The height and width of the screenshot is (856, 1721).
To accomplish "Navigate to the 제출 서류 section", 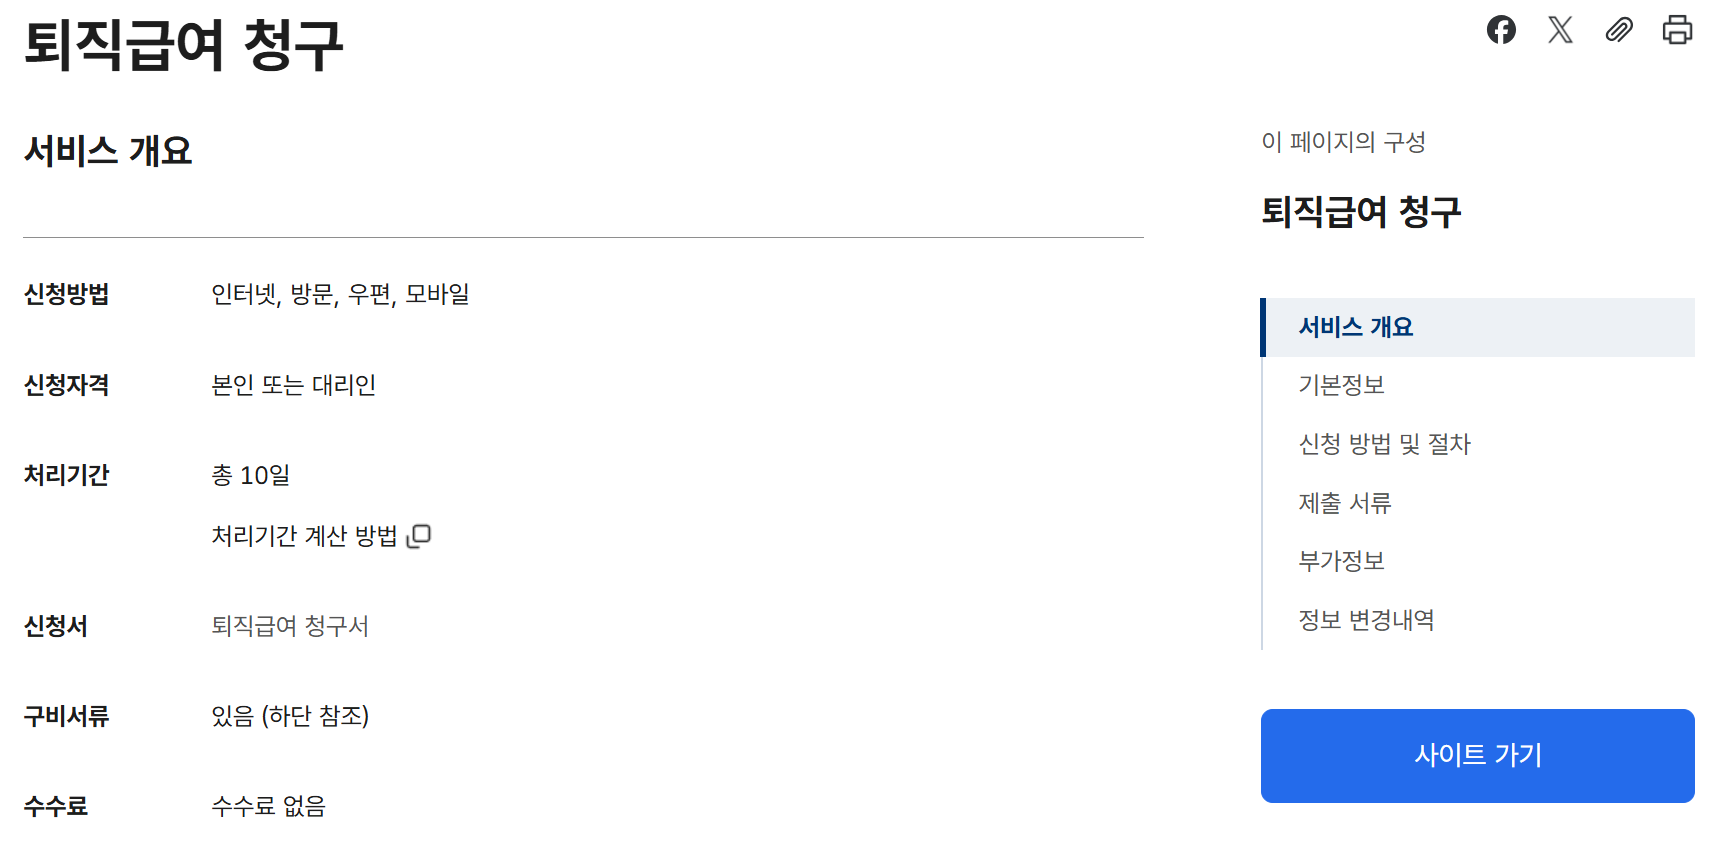I will tap(1344, 503).
